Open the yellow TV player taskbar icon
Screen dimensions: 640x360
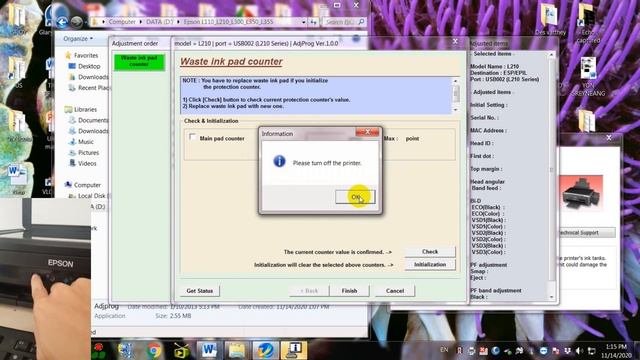click(x=181, y=351)
